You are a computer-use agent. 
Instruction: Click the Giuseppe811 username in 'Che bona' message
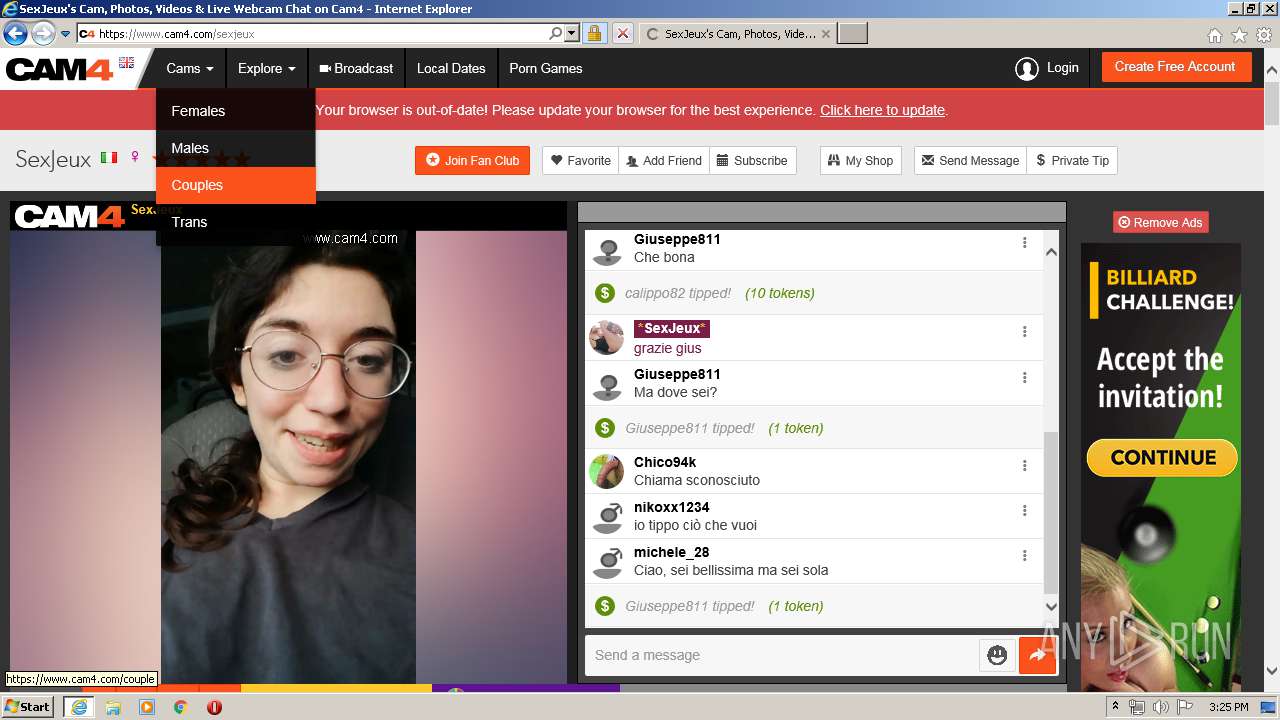[x=677, y=239]
